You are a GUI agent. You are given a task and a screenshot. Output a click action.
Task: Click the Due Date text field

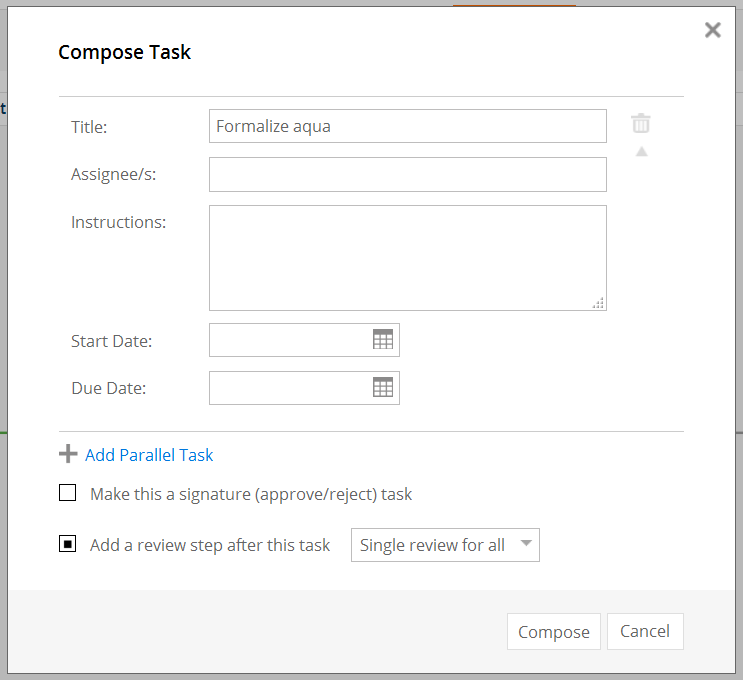(290, 388)
